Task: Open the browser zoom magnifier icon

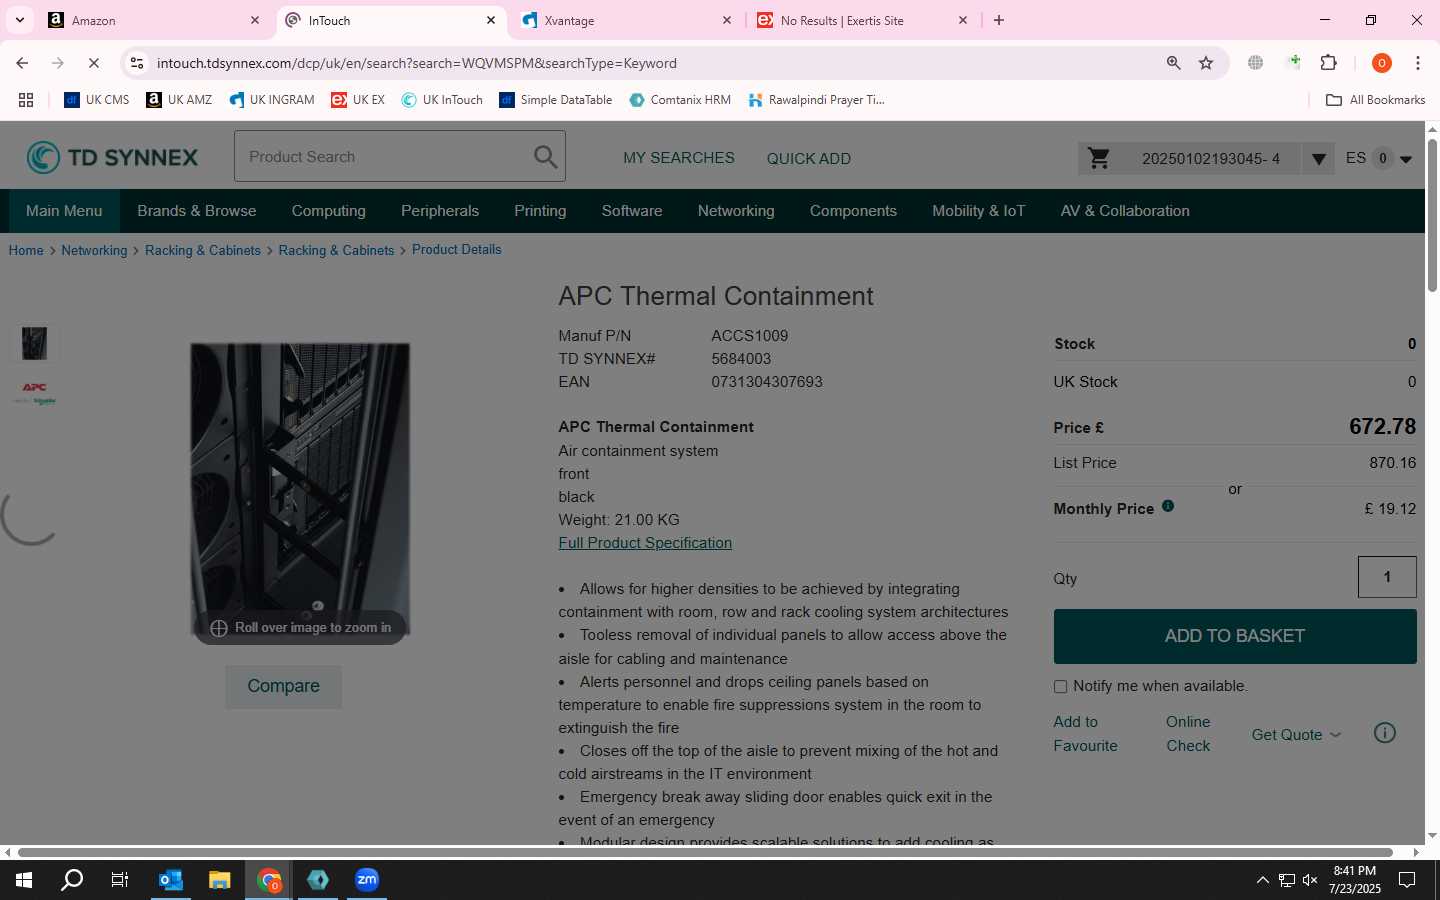Action: point(1173,63)
